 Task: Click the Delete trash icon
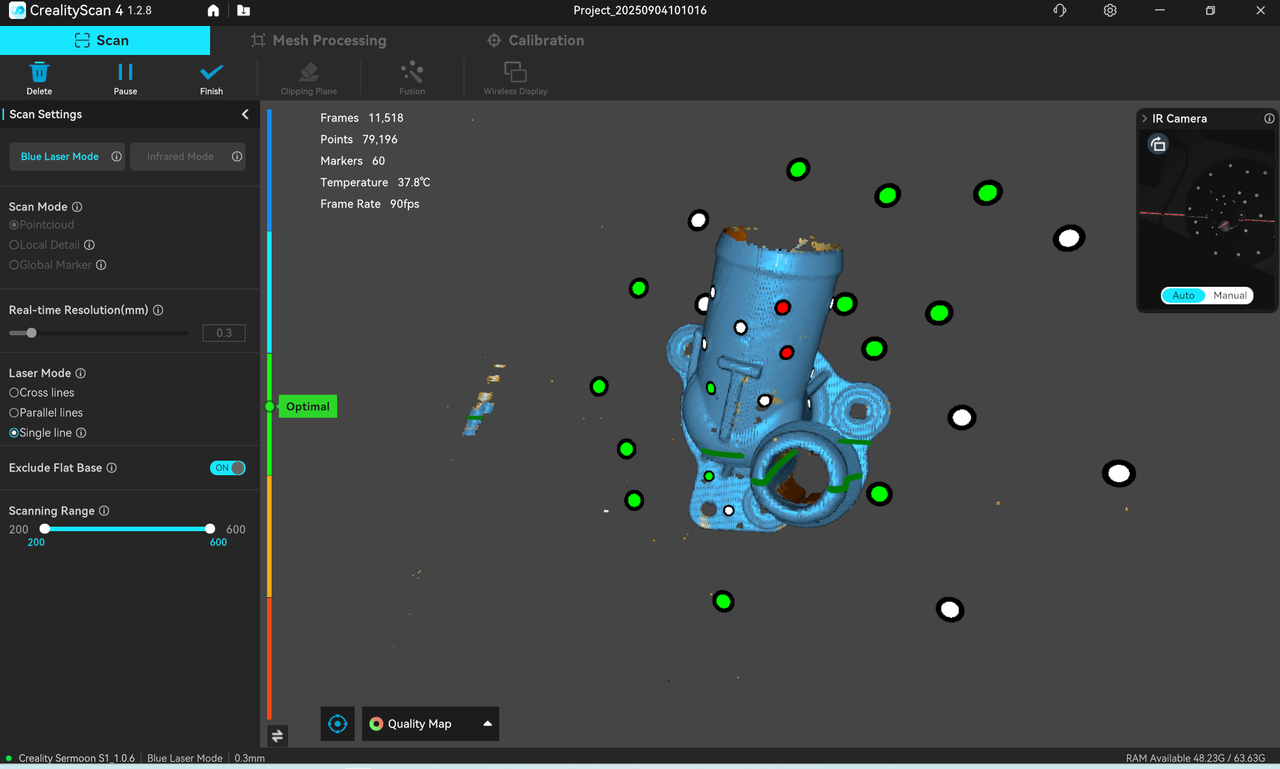(x=39, y=73)
